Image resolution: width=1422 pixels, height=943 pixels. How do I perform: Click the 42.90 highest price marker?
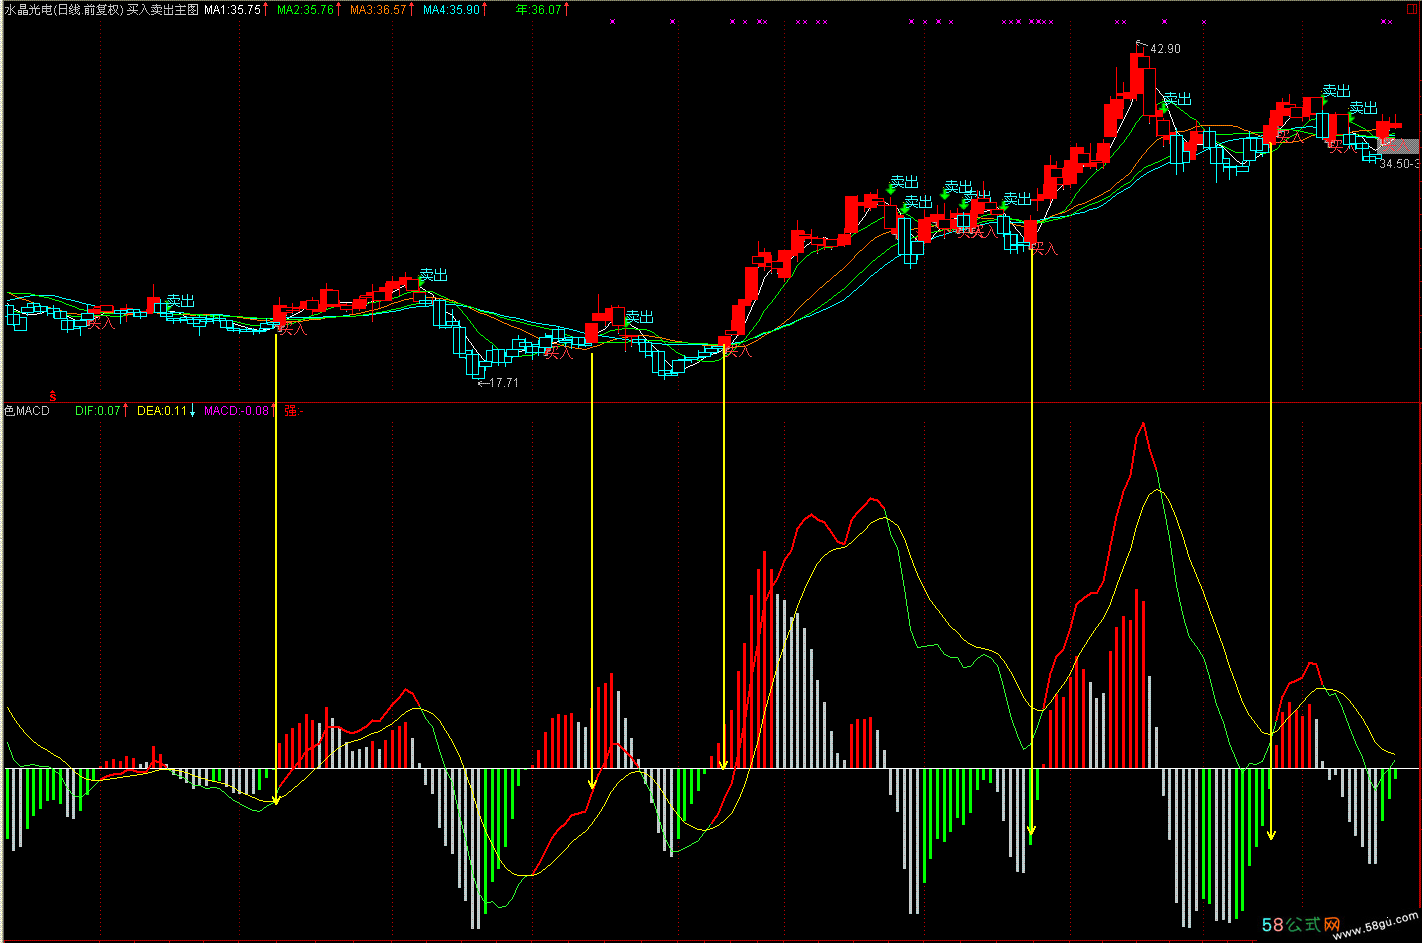coord(1164,49)
